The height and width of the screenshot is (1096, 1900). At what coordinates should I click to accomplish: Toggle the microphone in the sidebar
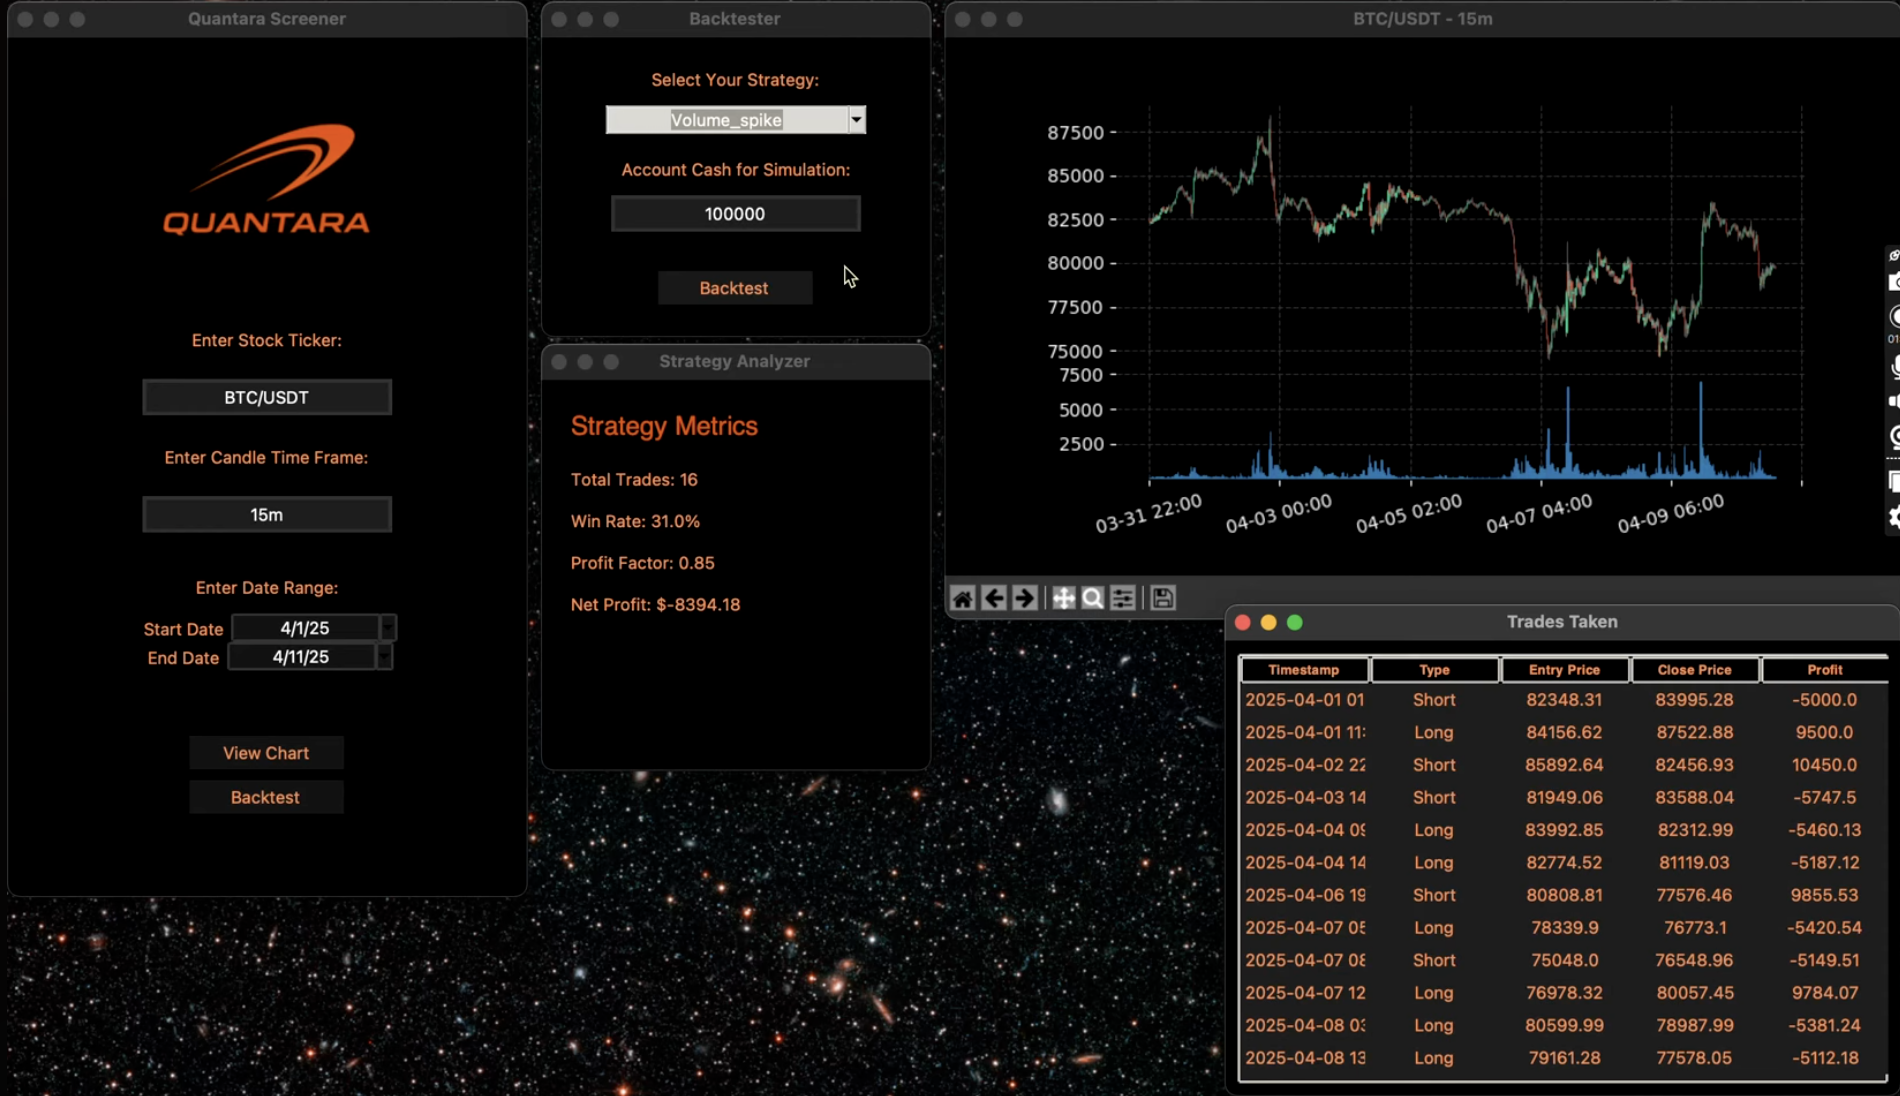[1893, 366]
